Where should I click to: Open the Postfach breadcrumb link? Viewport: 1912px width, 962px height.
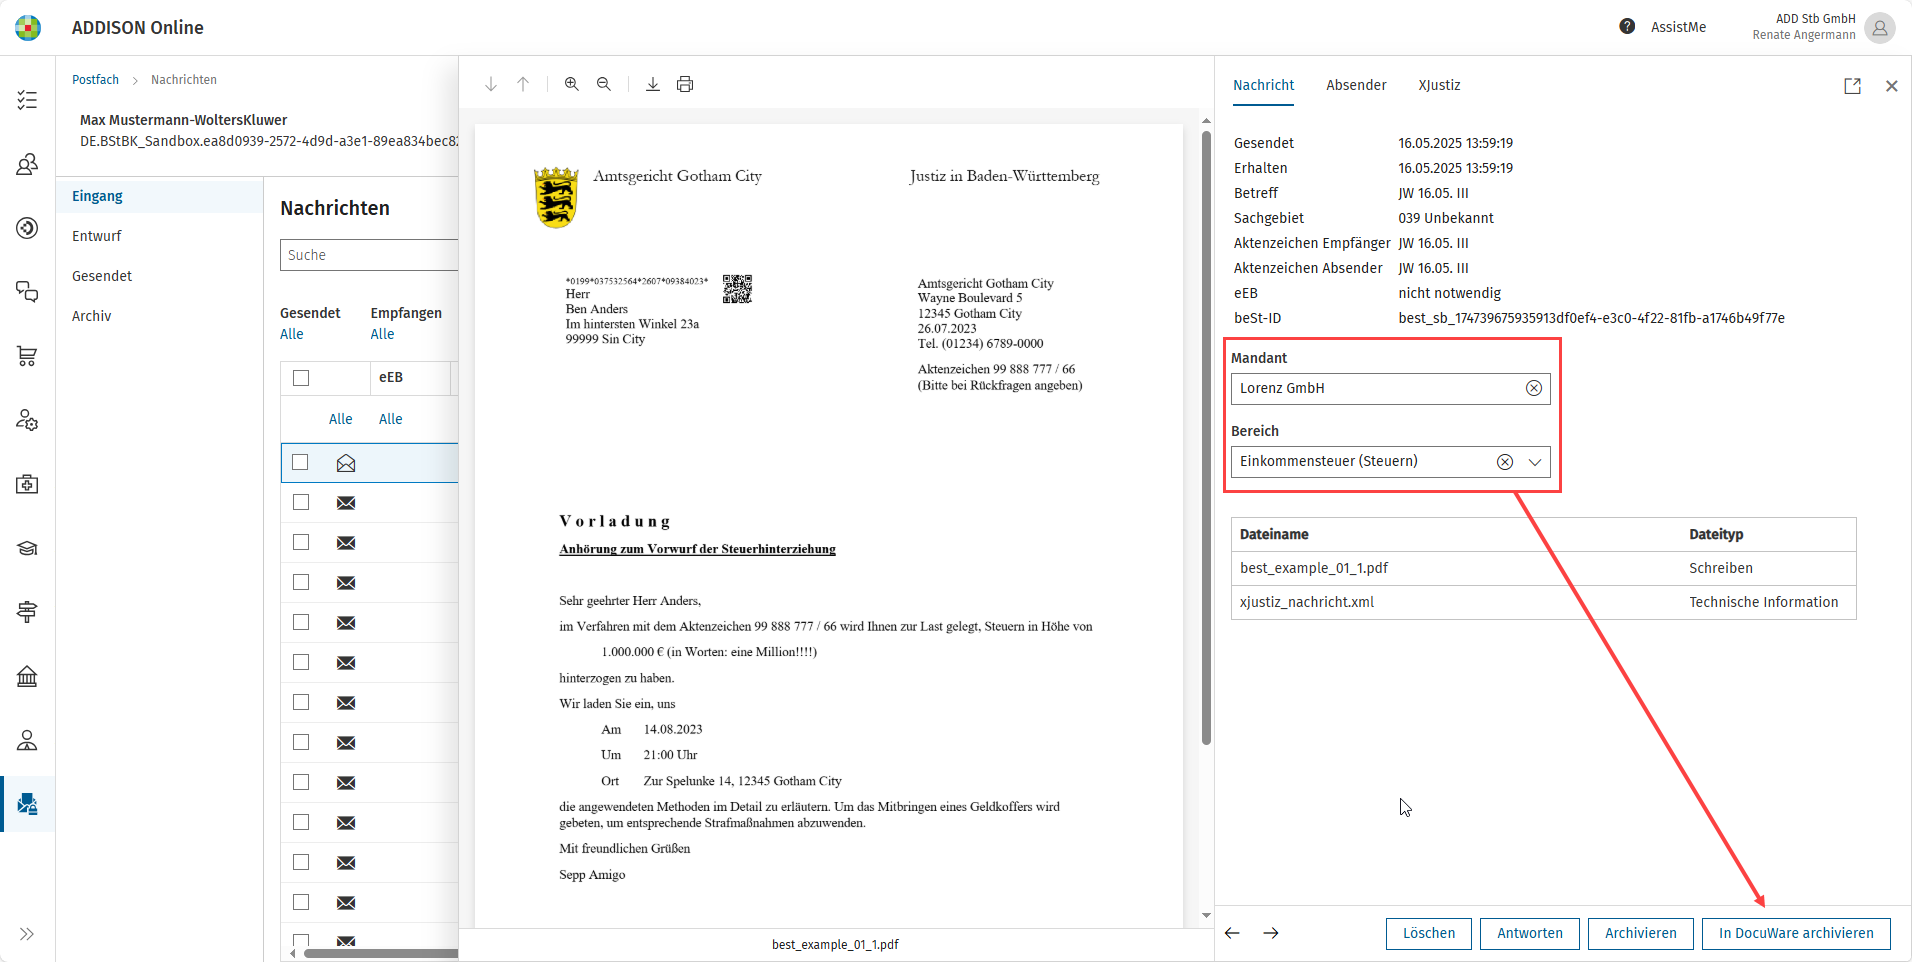point(95,80)
